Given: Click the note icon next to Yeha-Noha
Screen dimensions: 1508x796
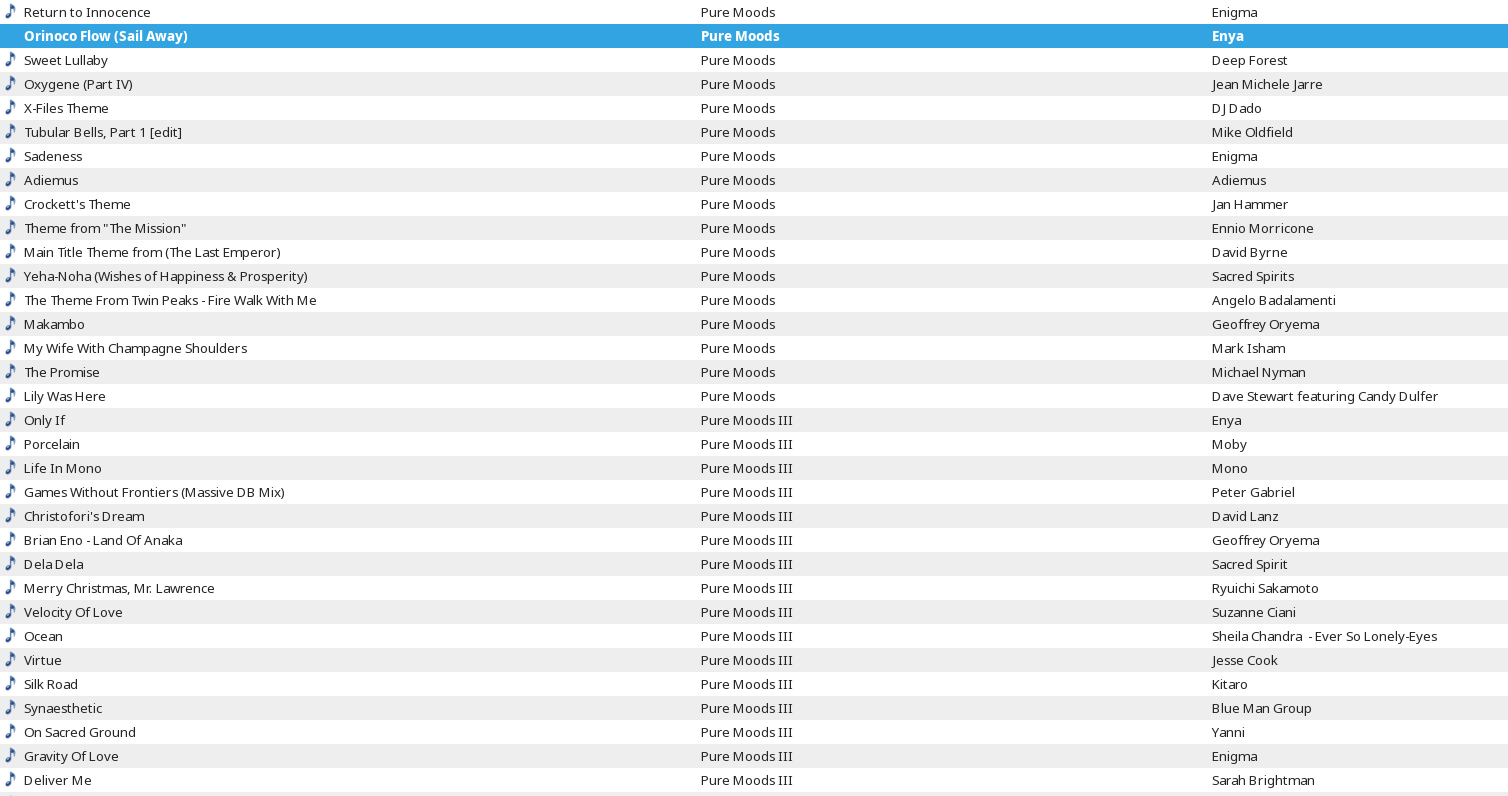Looking at the screenshot, I should coord(11,275).
